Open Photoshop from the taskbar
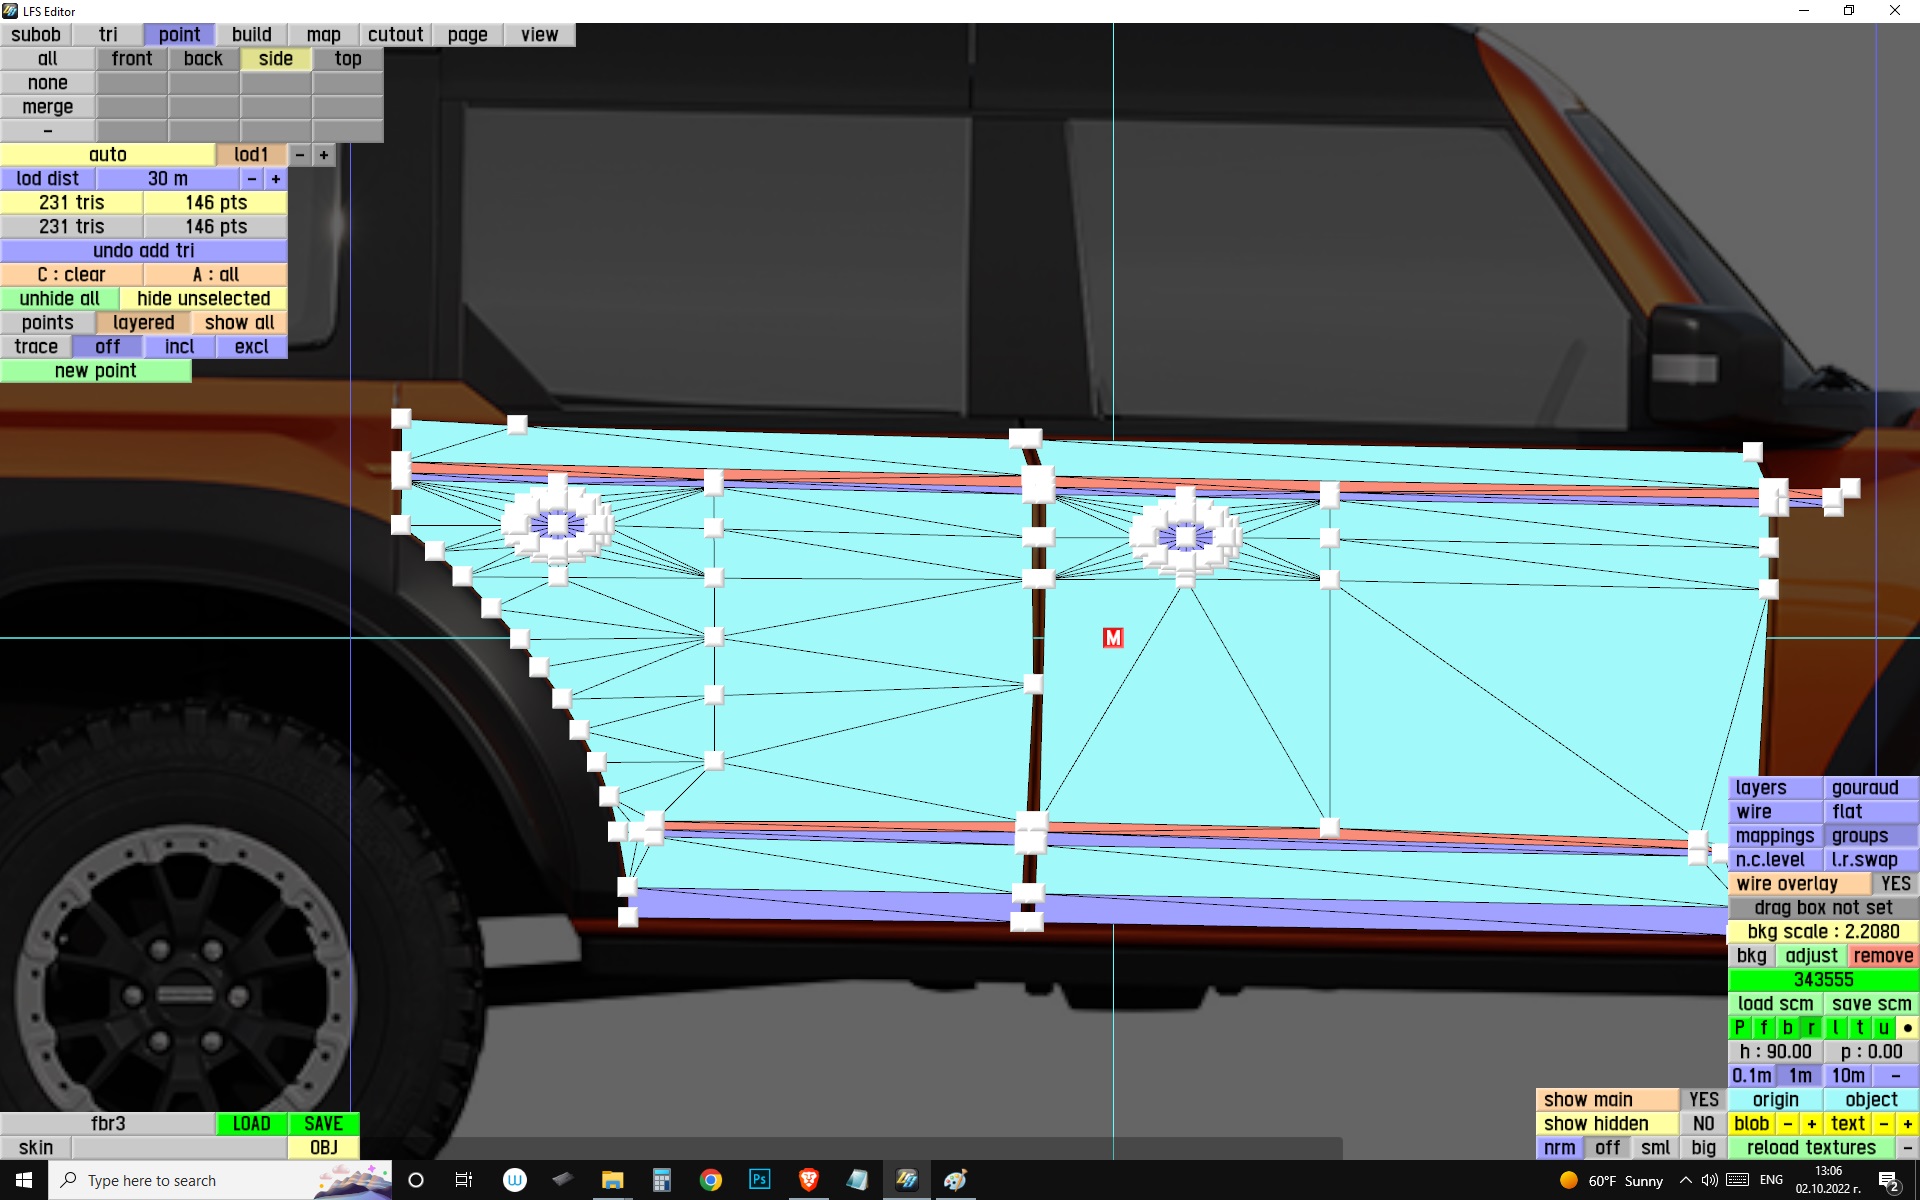 click(x=759, y=1180)
